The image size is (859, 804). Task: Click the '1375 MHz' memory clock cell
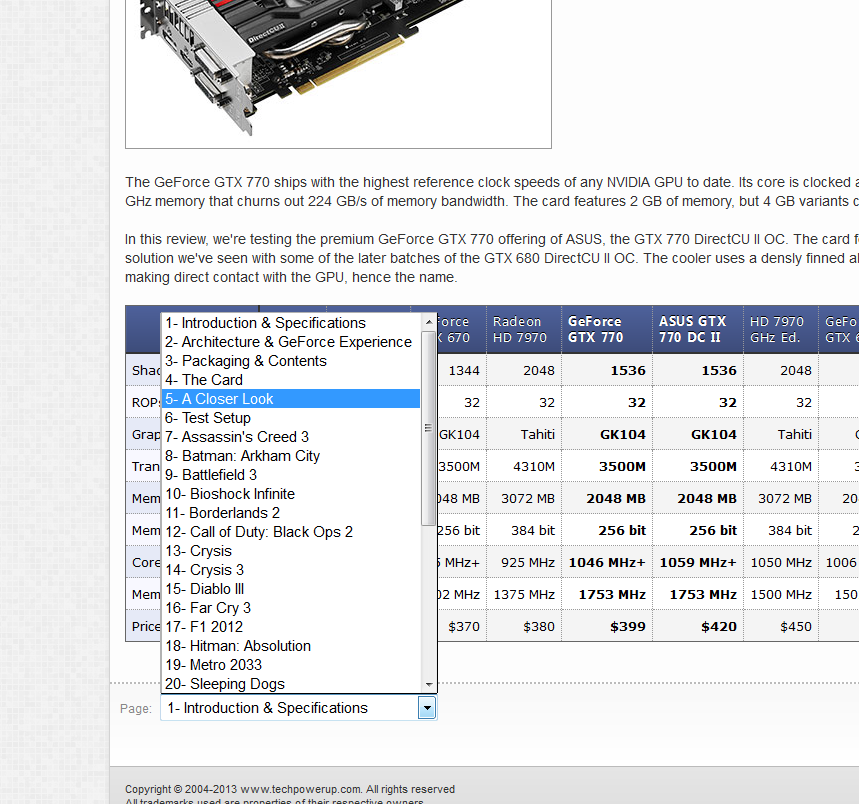(524, 594)
